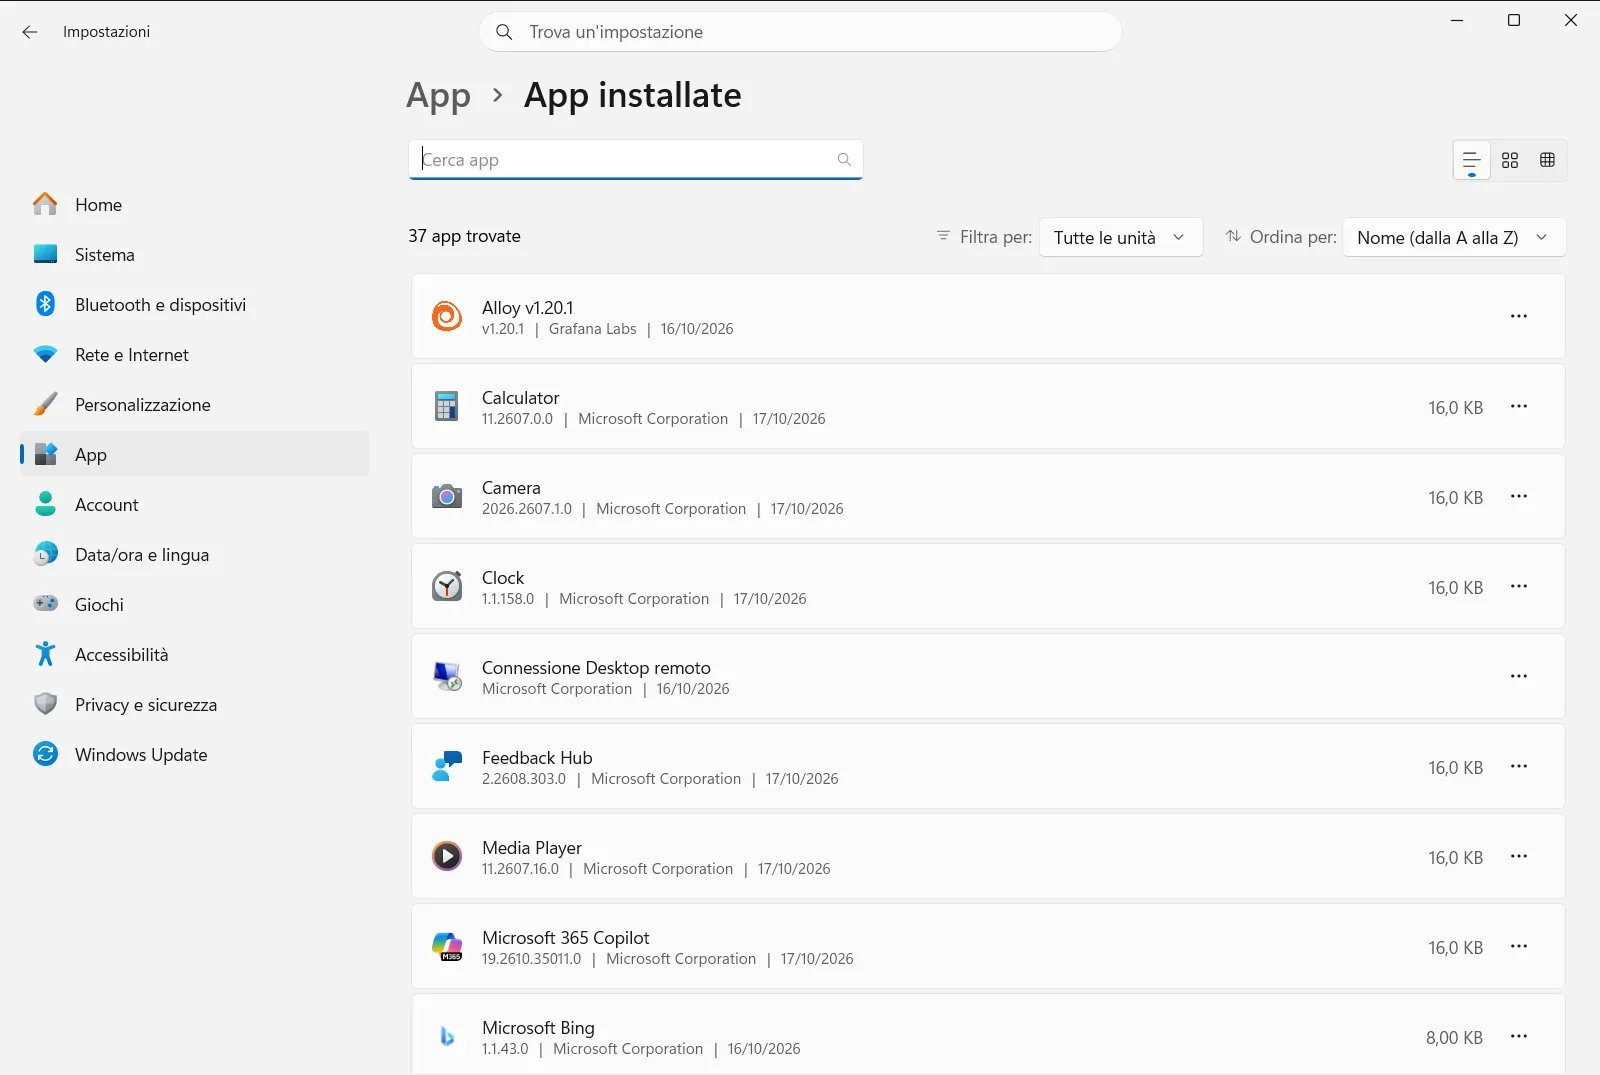Click the 37 app trovate text

click(464, 236)
